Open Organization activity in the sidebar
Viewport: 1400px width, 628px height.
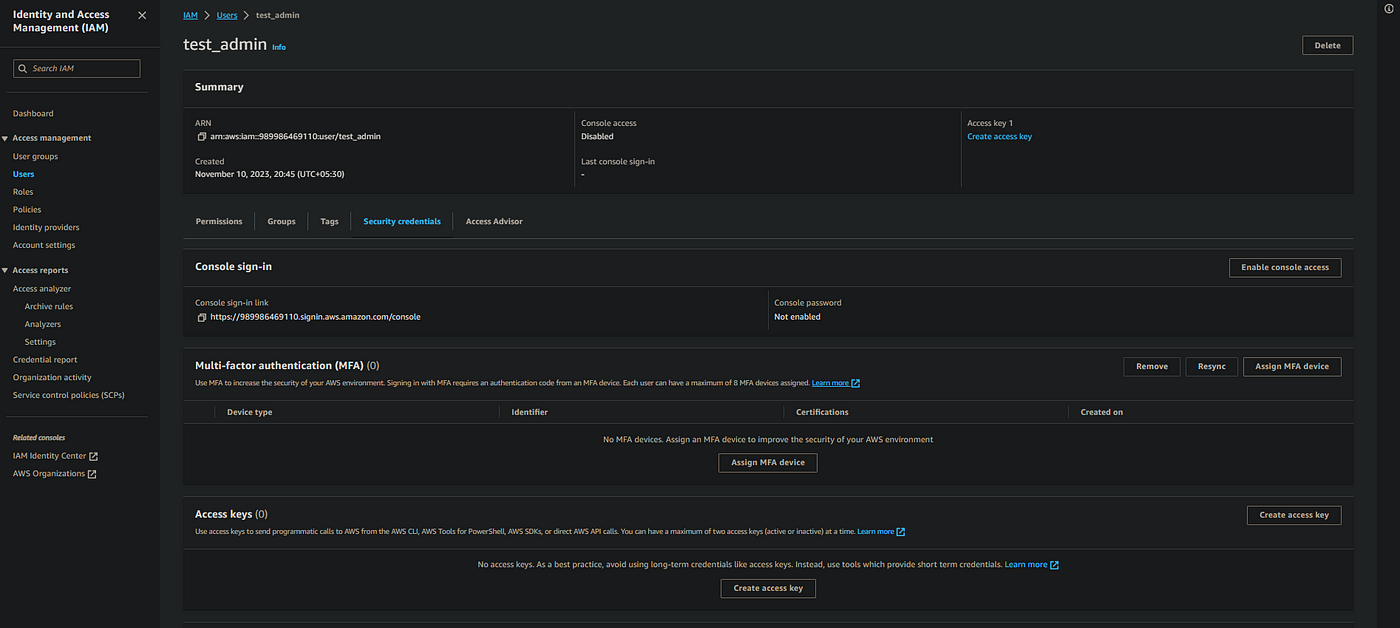[52, 377]
